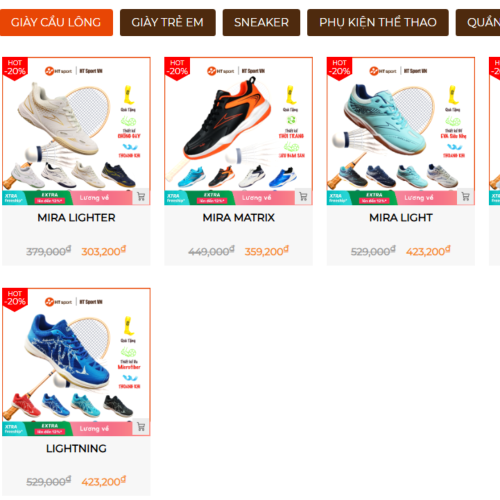The image size is (500, 500).
Task: Add MIRA MATRIX to cart icon
Action: pyautogui.click(x=303, y=197)
